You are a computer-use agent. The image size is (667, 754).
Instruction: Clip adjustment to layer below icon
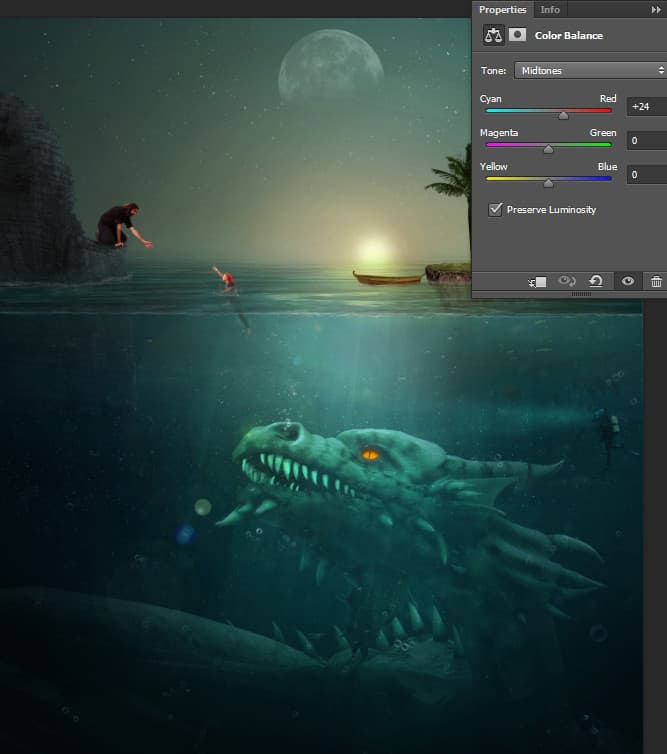[537, 282]
